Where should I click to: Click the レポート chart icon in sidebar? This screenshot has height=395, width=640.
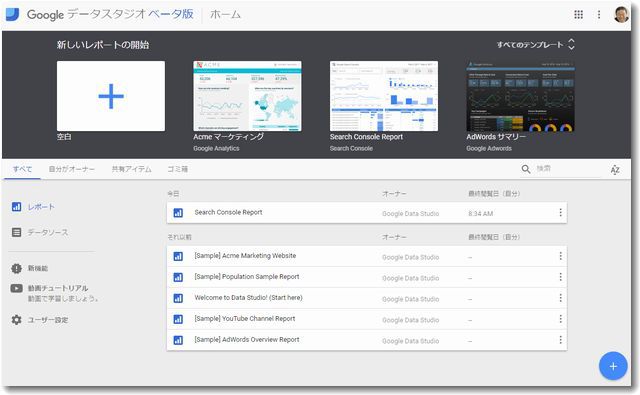click(16, 207)
